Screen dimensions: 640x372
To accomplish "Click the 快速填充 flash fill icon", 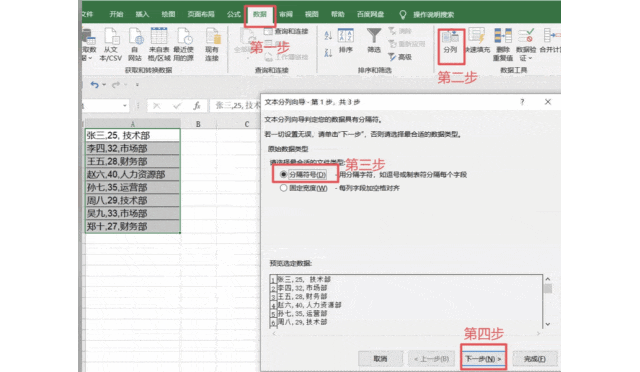I will 476,36.
